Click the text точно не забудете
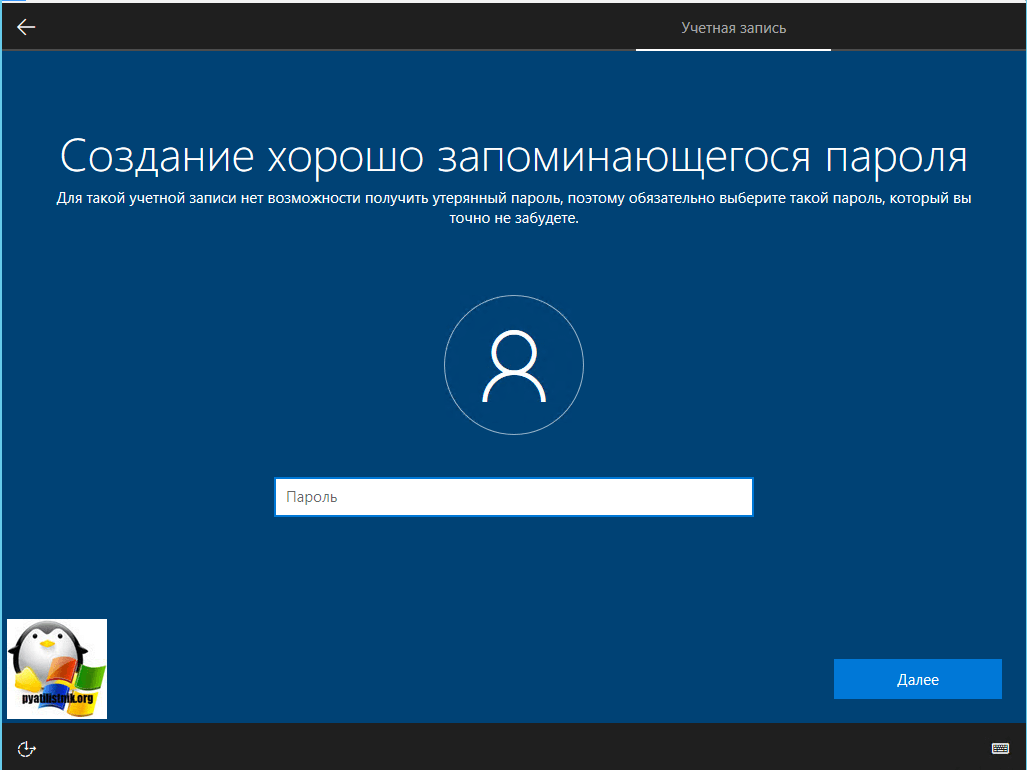Screen dimensions: 1027x770 (513, 218)
